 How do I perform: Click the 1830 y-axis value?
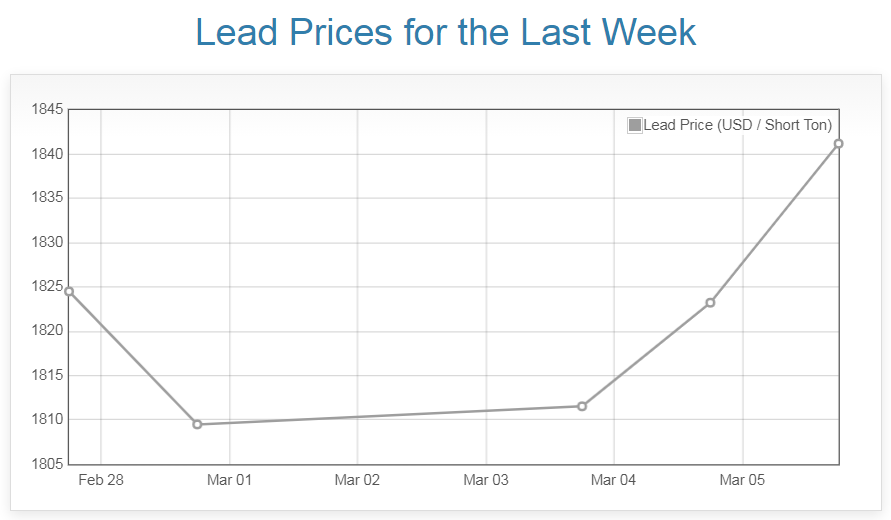47,242
